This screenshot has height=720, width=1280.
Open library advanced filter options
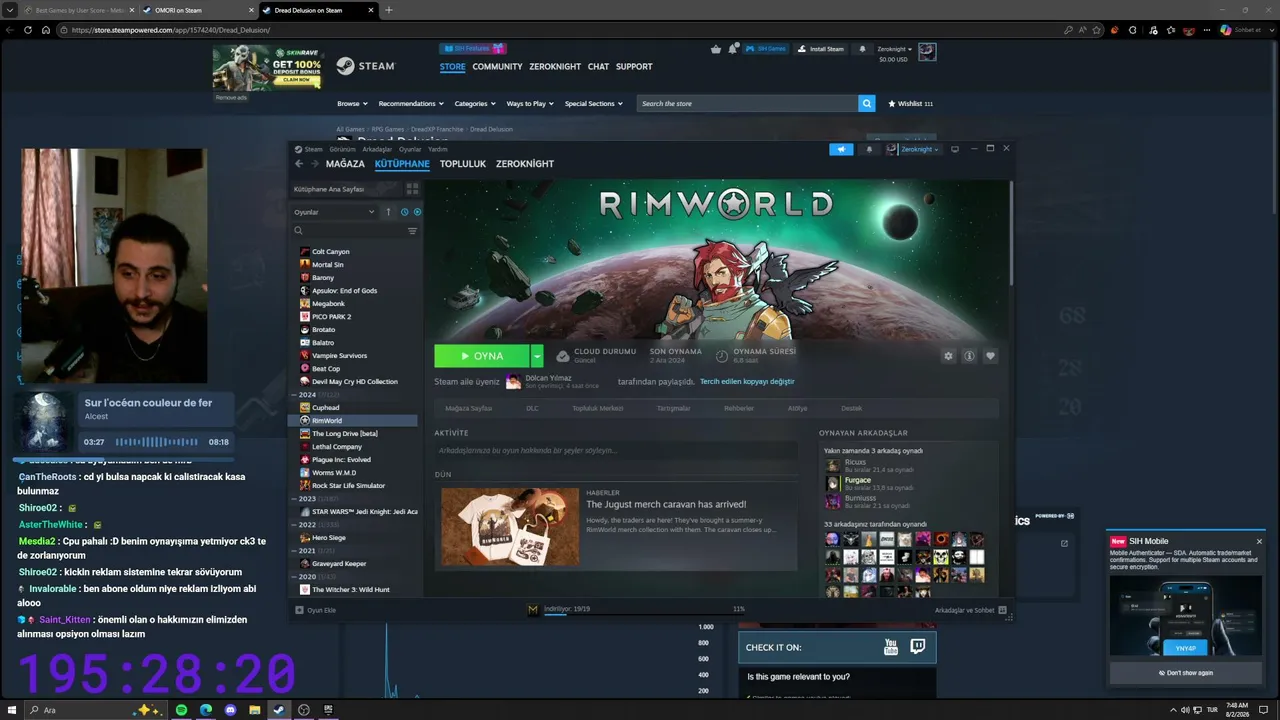(412, 231)
